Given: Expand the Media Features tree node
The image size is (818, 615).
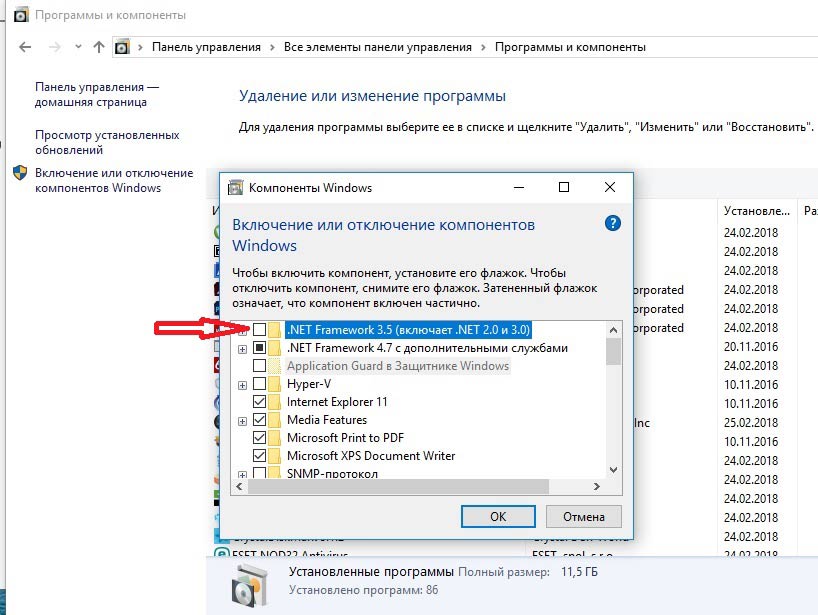Looking at the screenshot, I should tap(242, 421).
